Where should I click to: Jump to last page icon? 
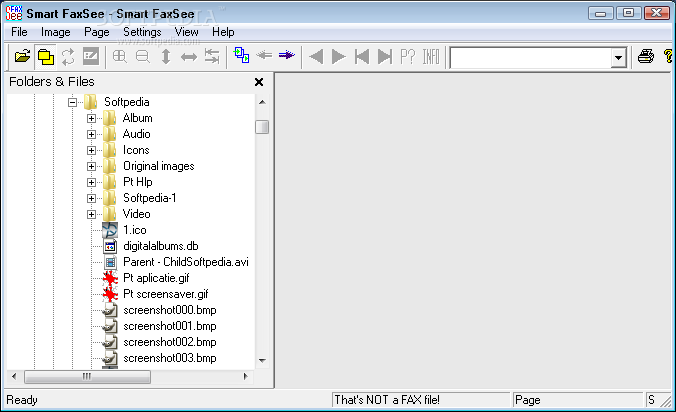pos(385,56)
